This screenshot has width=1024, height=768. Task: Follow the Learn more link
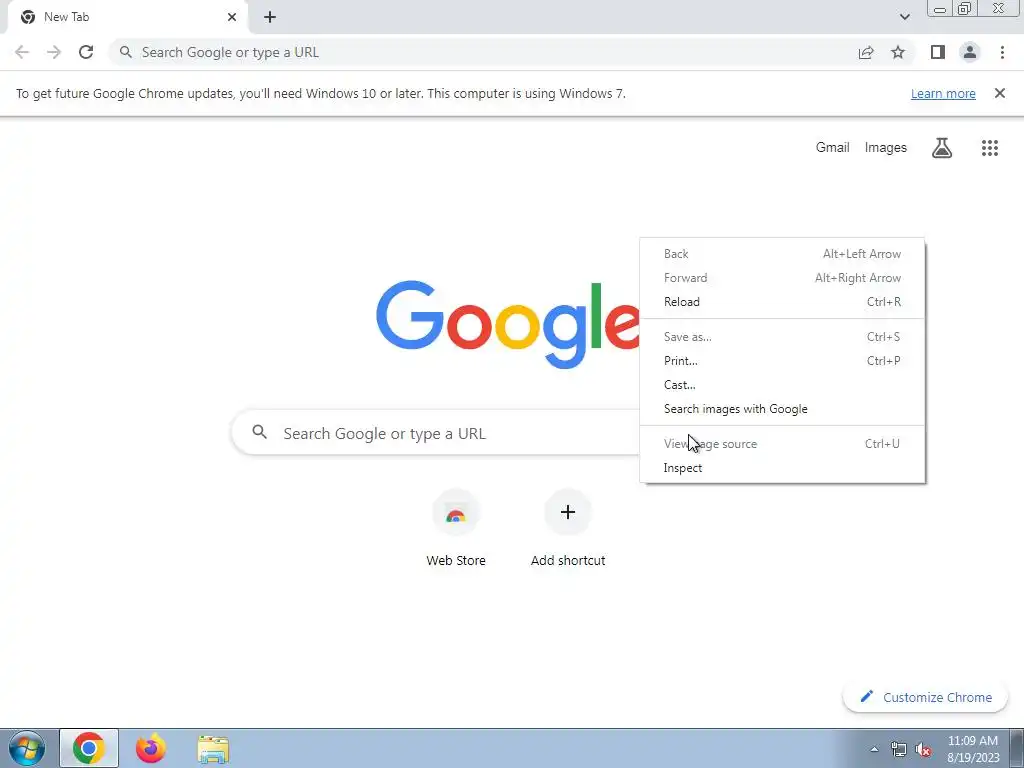tap(943, 93)
